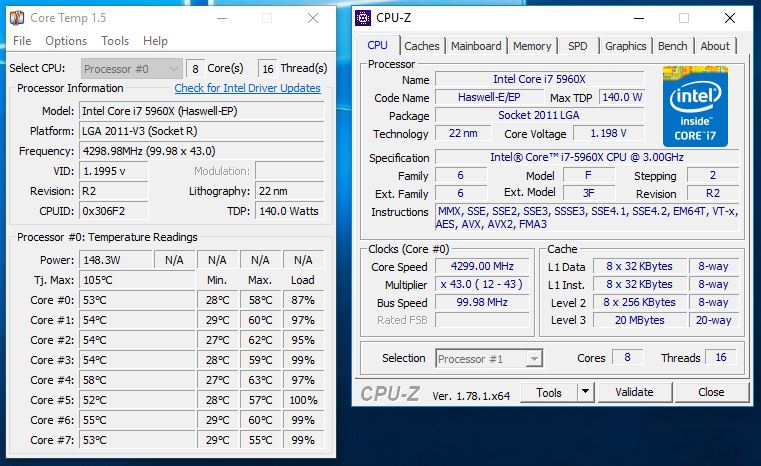Open the Selection Processor #1 dropdown in CPU-Z

[x=489, y=359]
